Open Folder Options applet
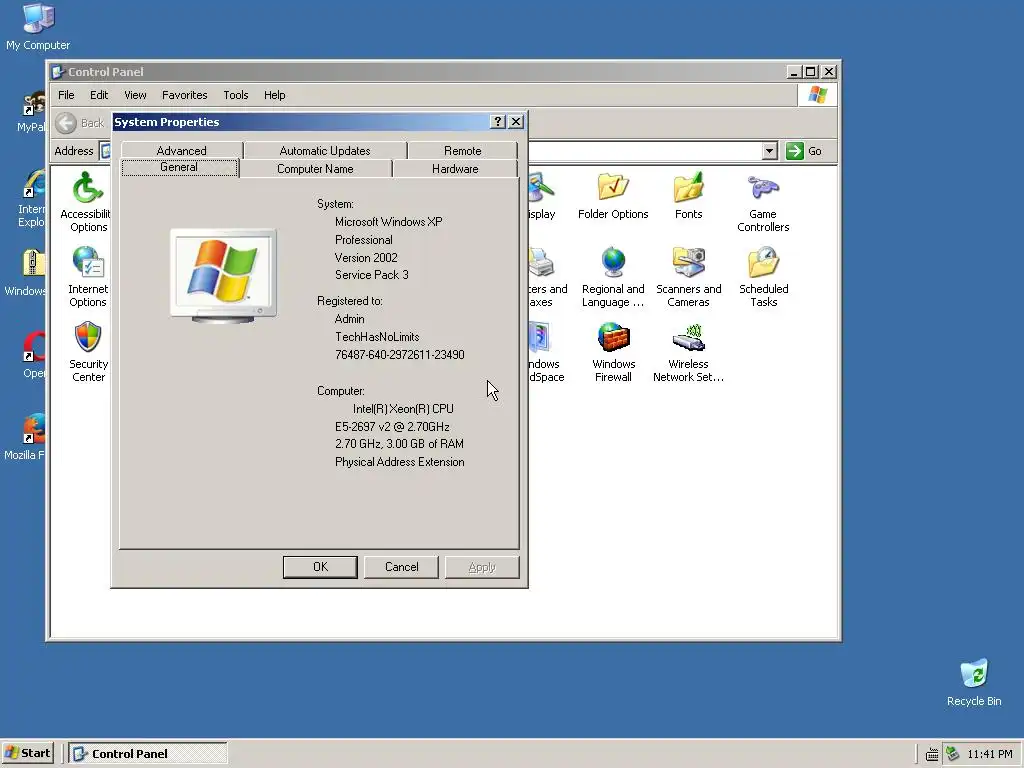1024x768 pixels. (613, 197)
